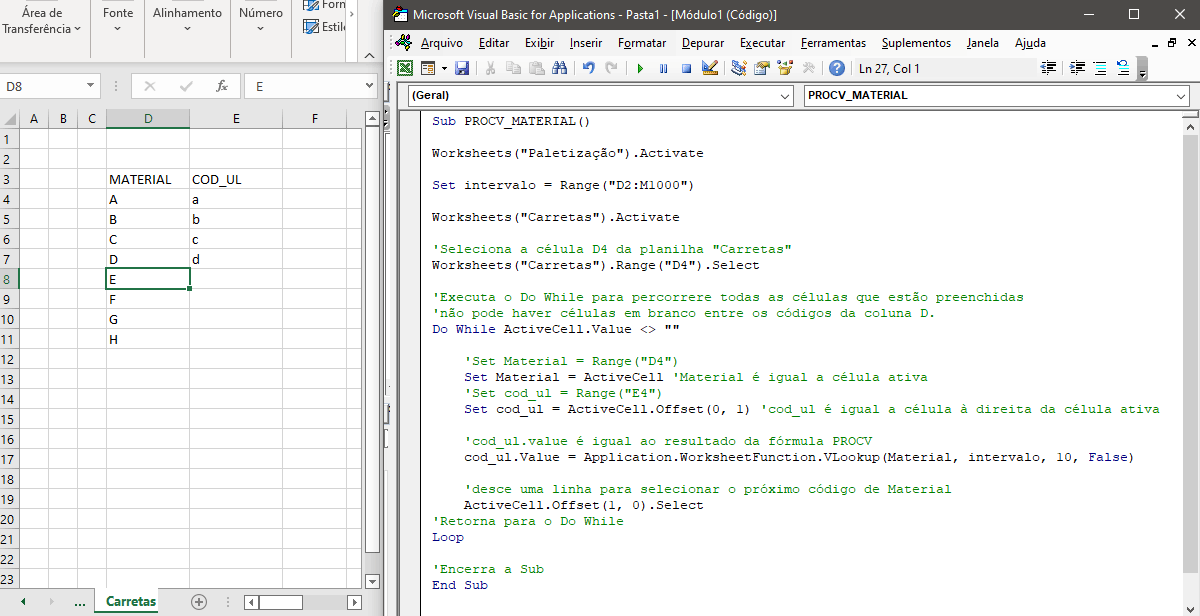Screen dimensions: 1200x616
Task: Expand the Número group in Excel ribbon
Action: pyautogui.click(x=261, y=28)
